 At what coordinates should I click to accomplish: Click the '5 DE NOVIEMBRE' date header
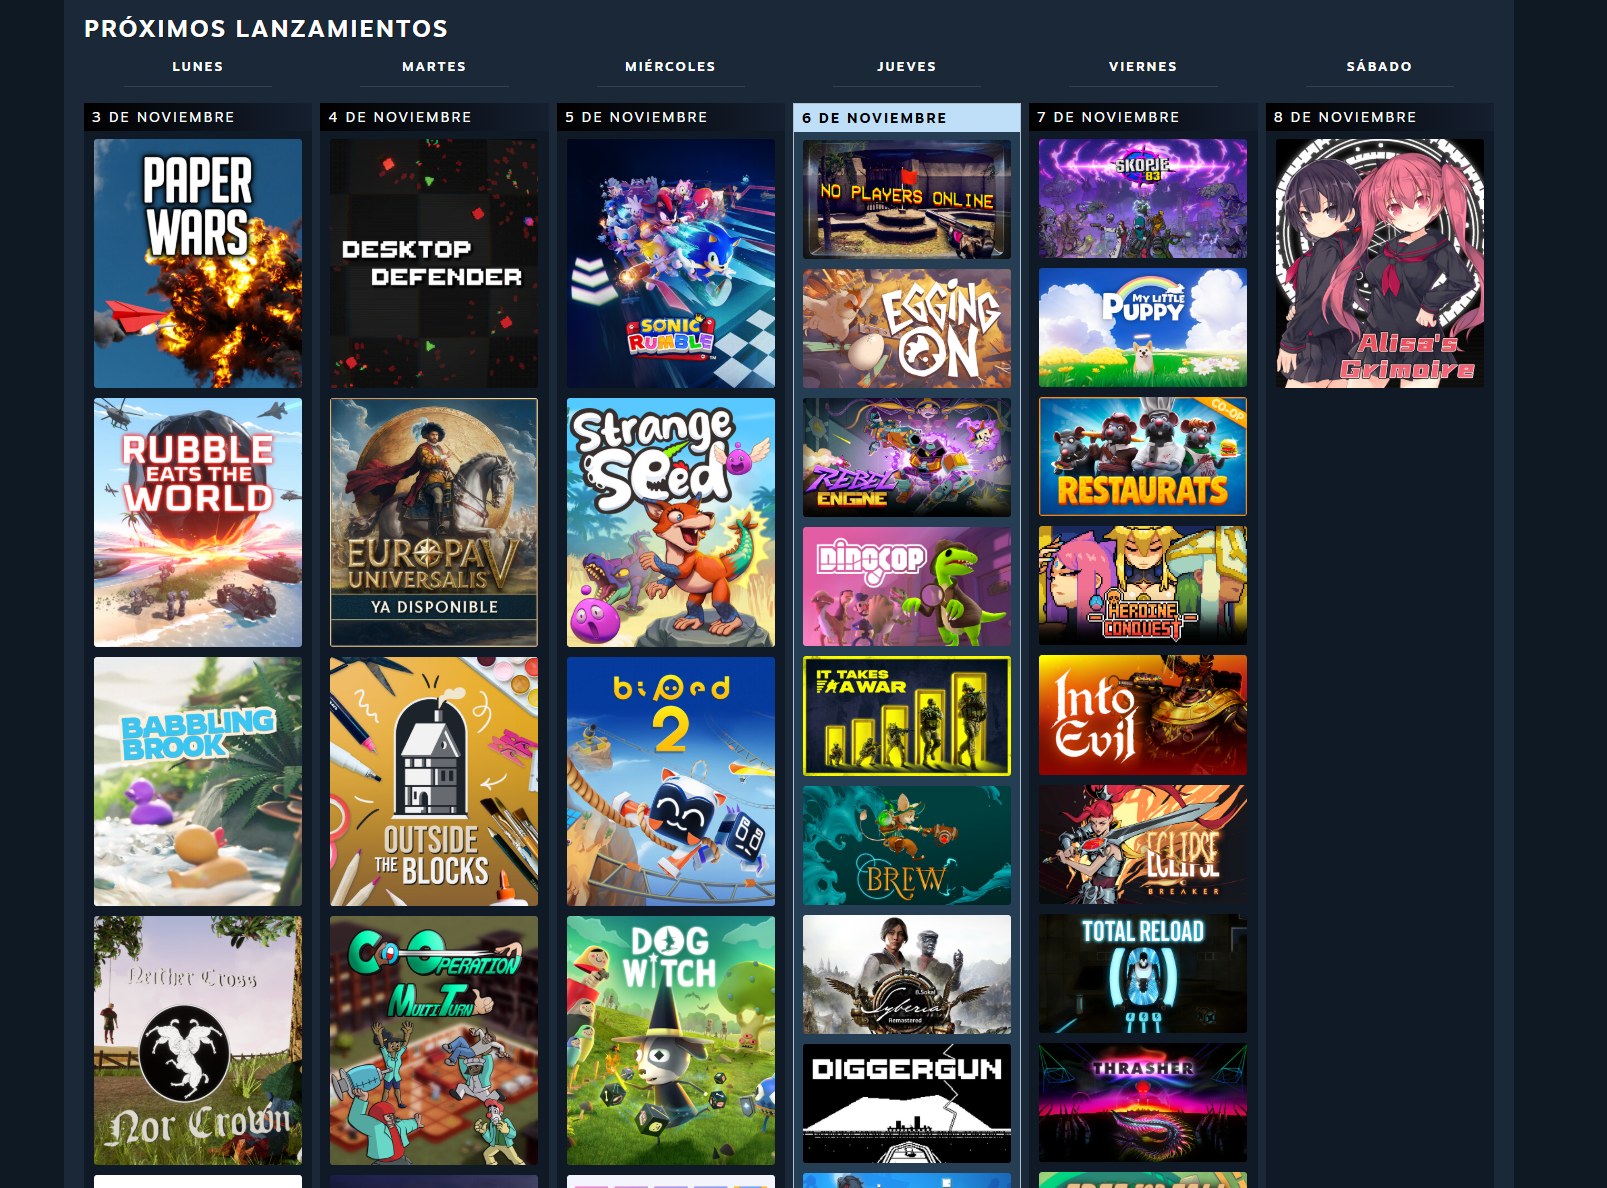[x=671, y=117]
